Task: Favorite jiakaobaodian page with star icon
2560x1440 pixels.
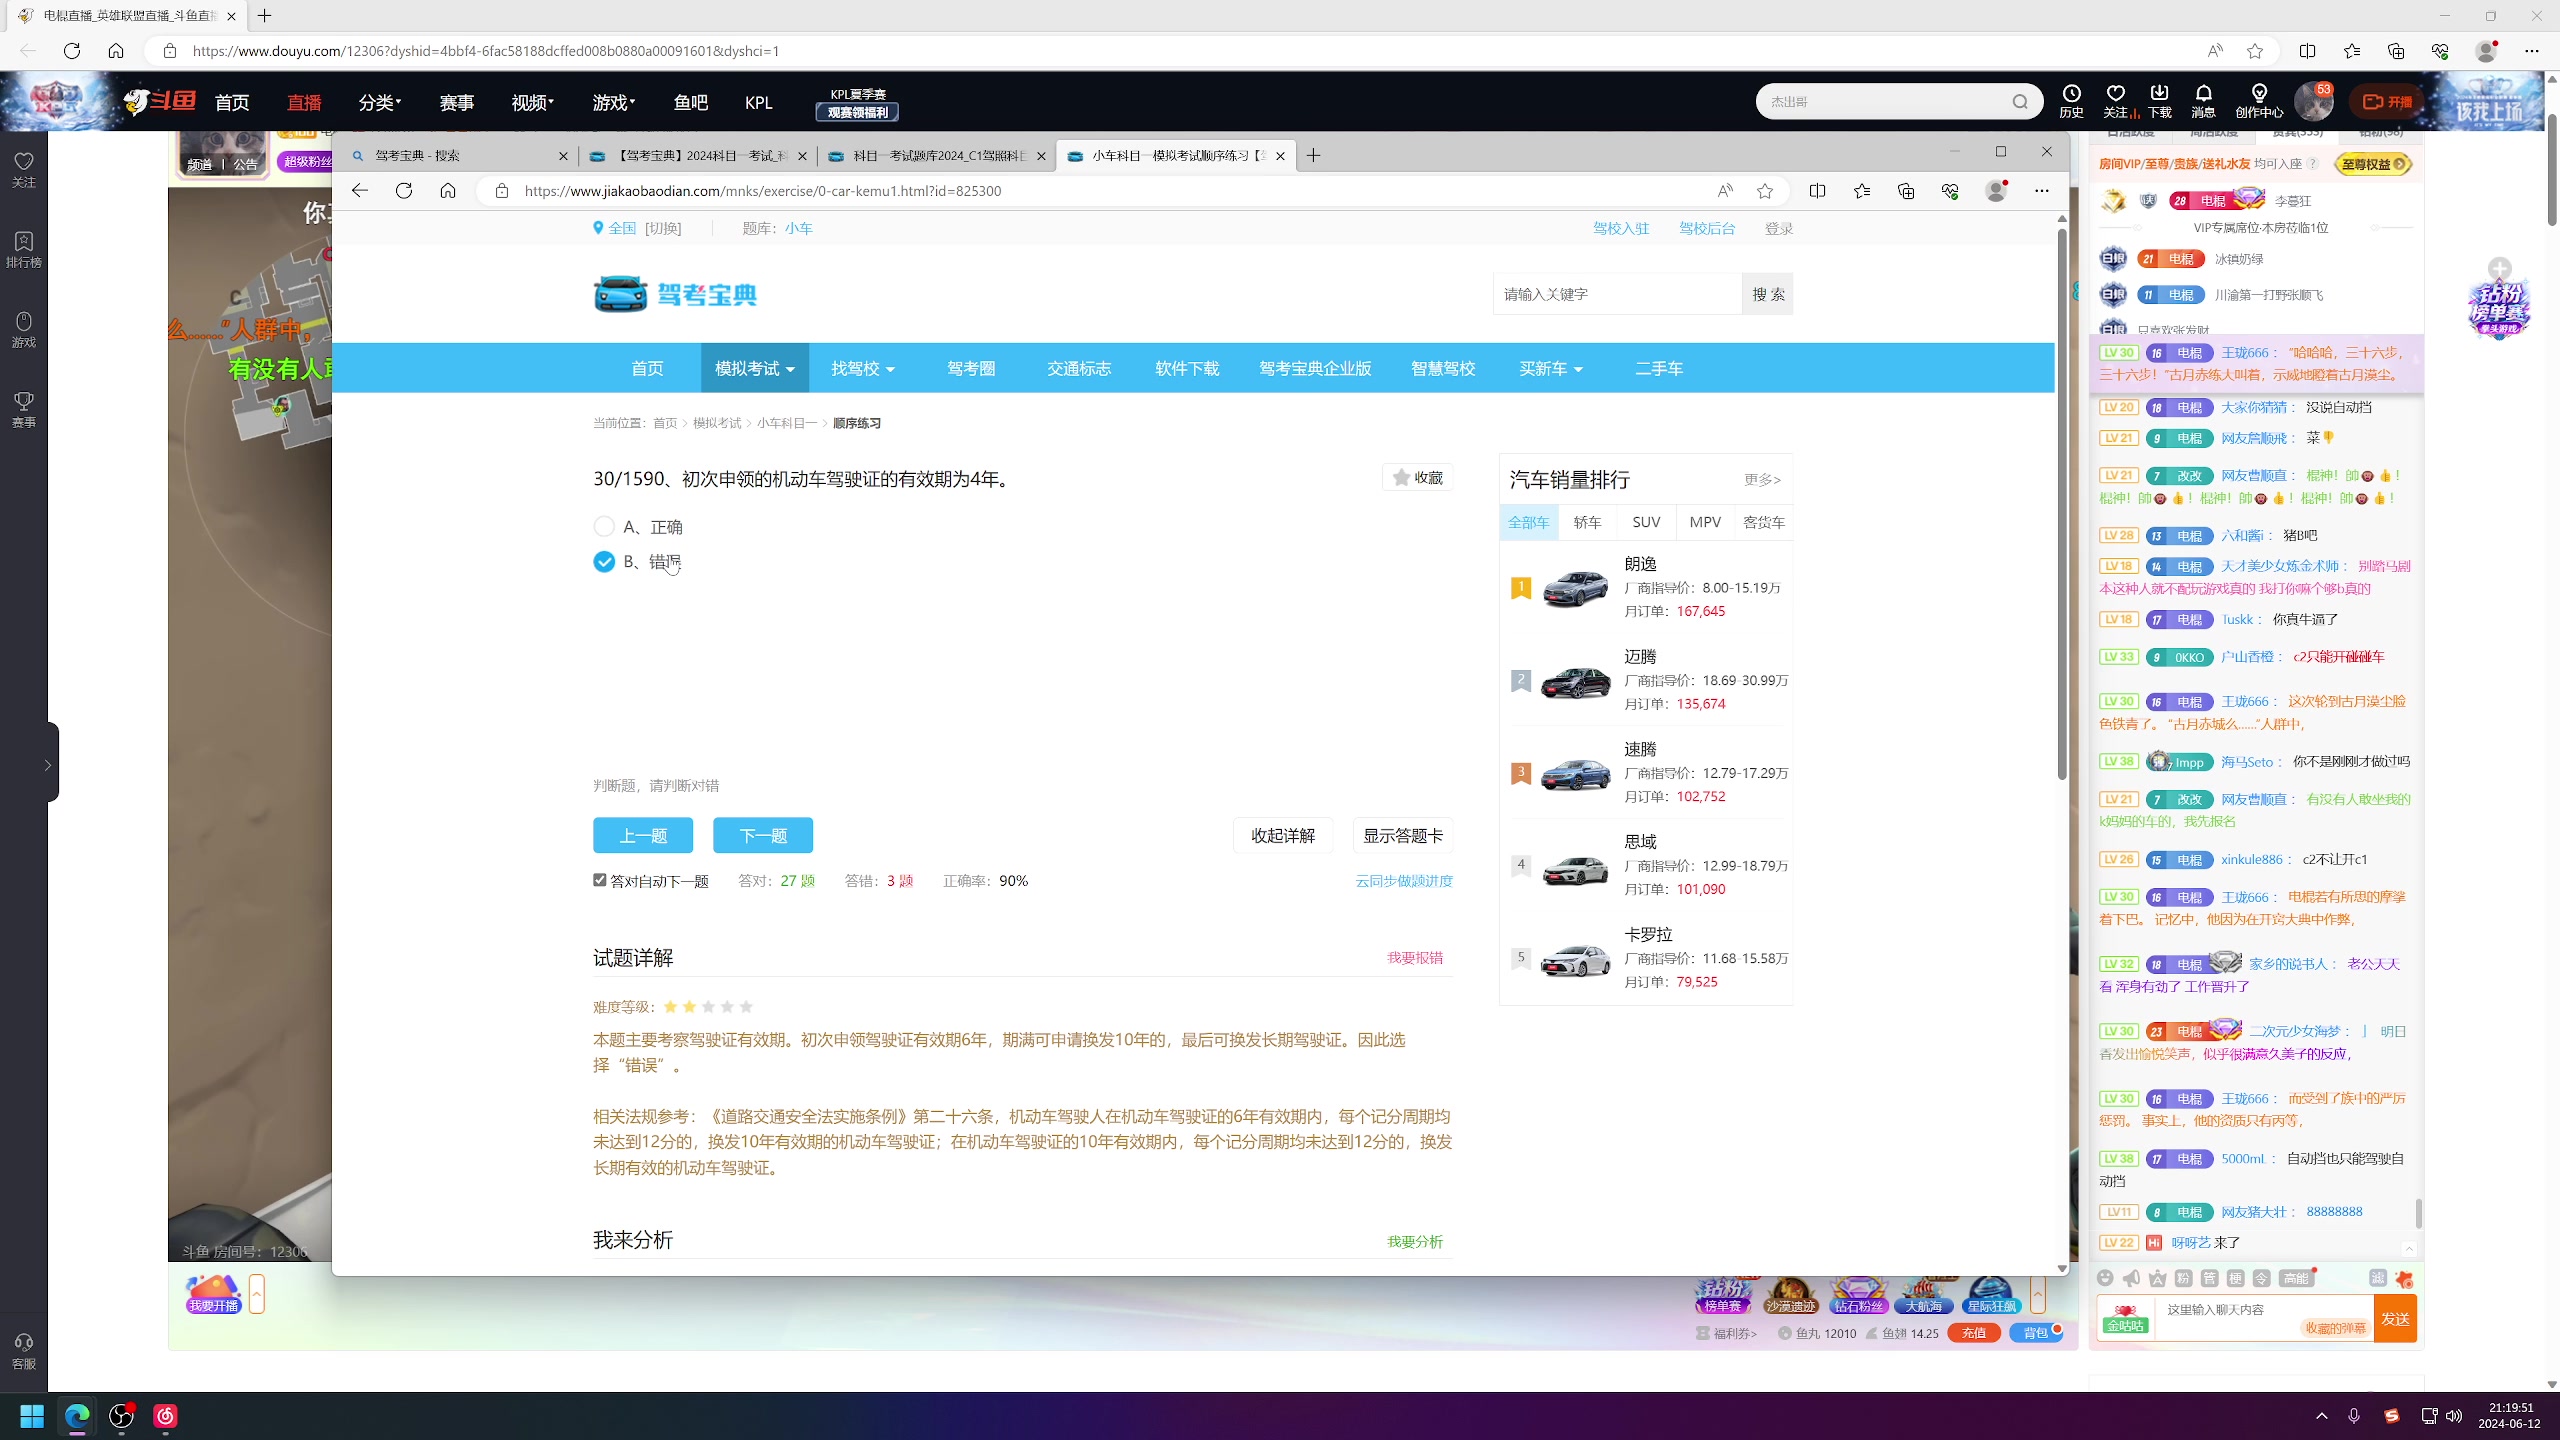Action: point(1765,191)
